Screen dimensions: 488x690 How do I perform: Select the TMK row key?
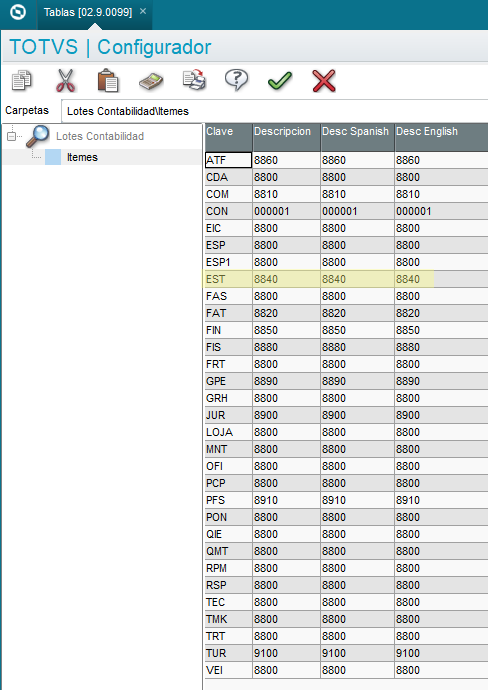(228, 619)
